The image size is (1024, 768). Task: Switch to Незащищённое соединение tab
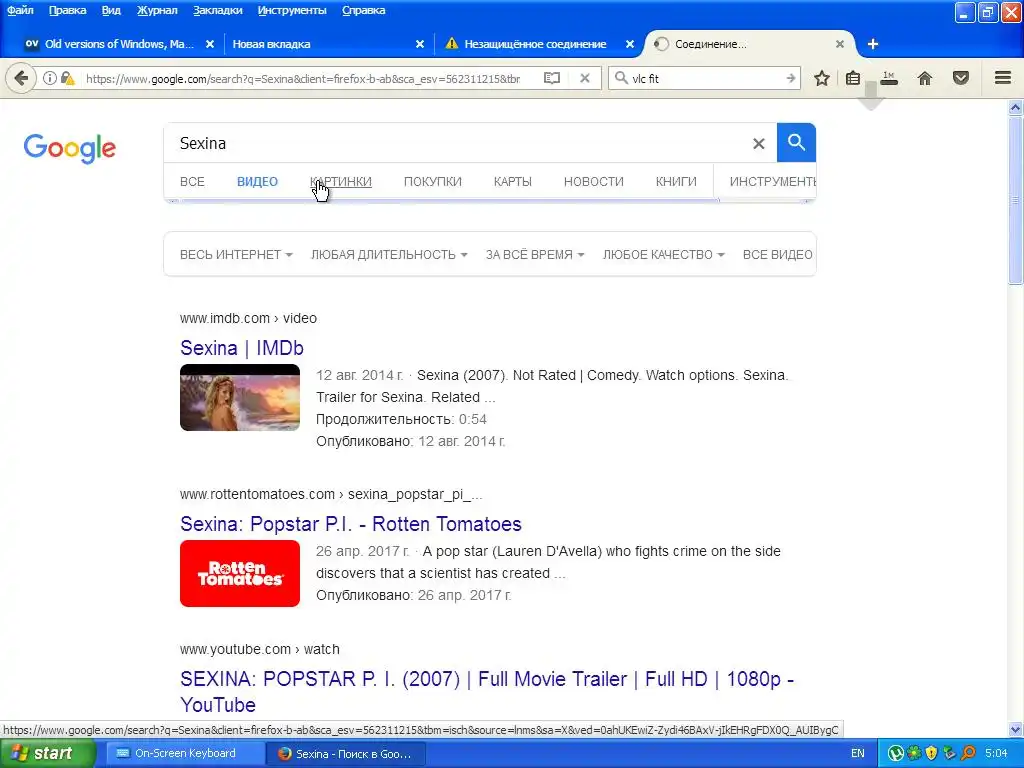[535, 44]
